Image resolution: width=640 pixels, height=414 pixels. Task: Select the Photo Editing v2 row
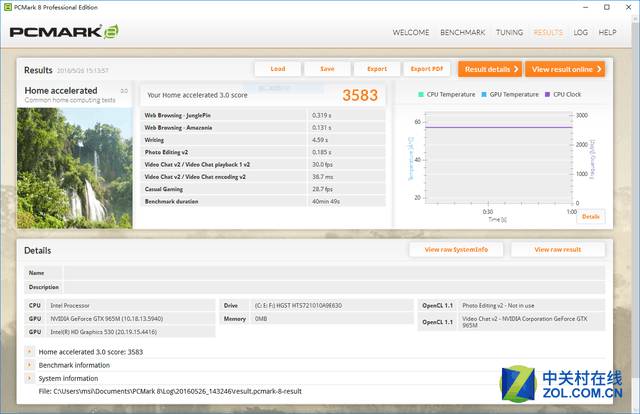coord(263,152)
